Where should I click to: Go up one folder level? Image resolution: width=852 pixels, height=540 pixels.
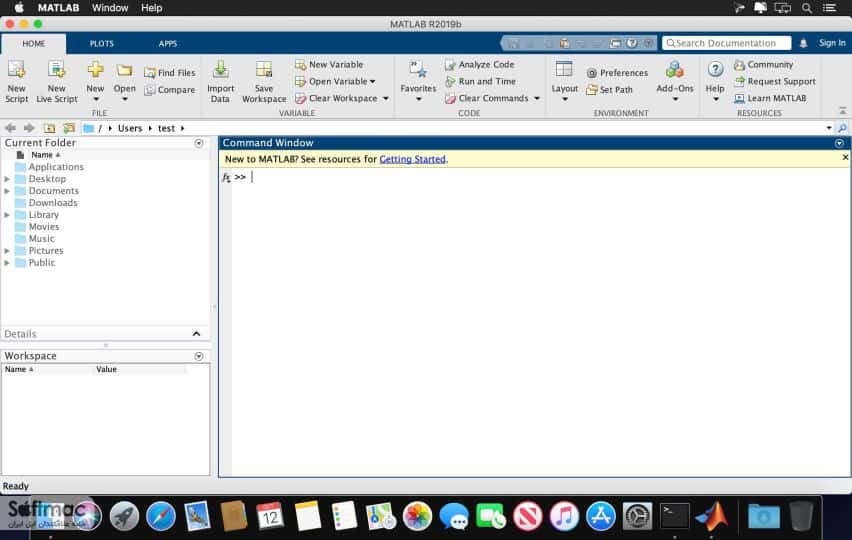pos(49,128)
